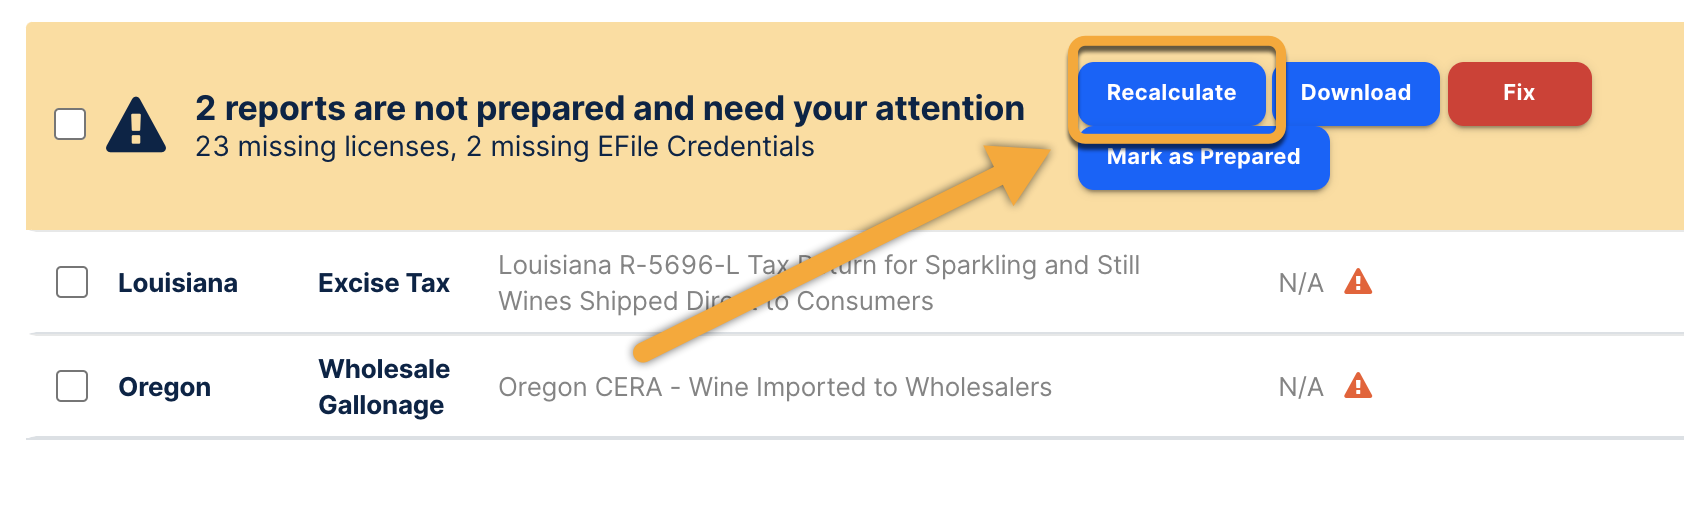Open the Louisiana state name

[178, 283]
